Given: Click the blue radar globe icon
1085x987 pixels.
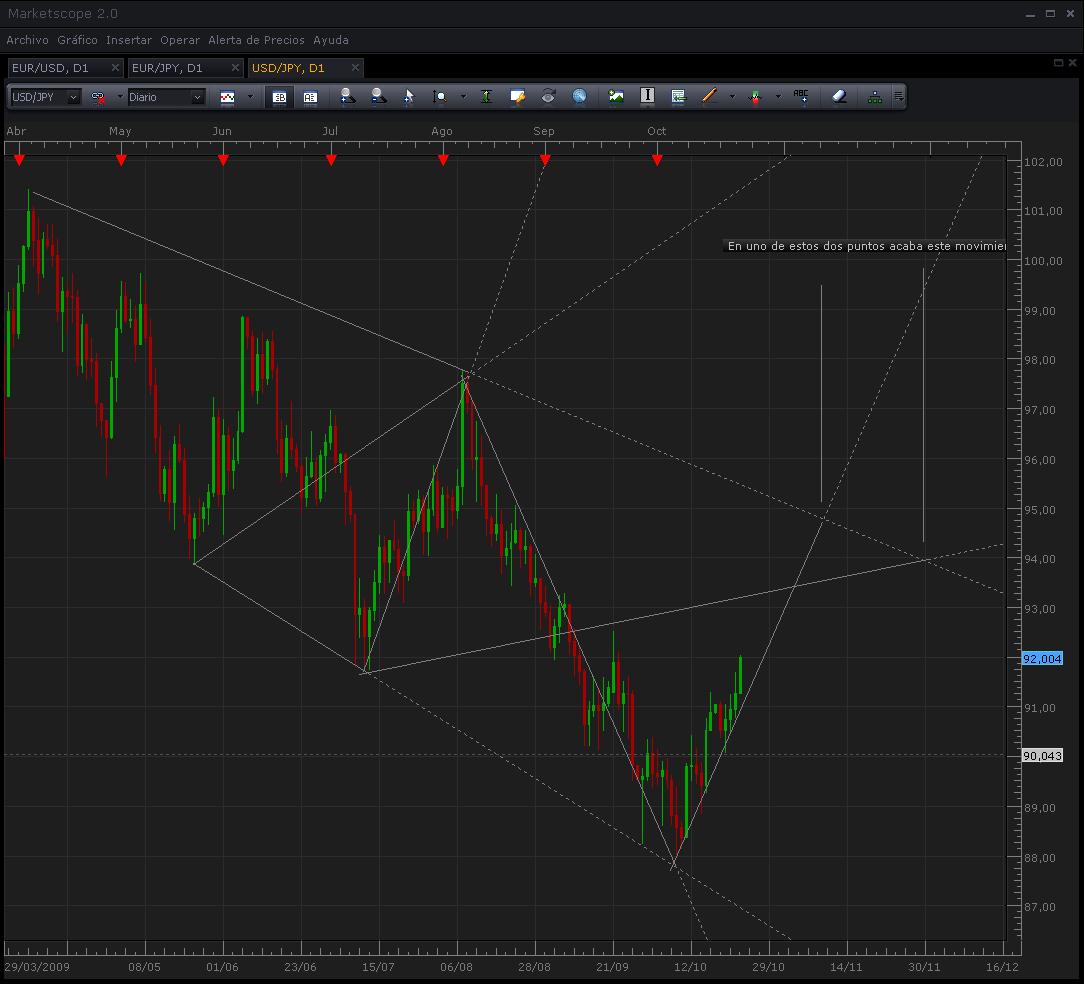Looking at the screenshot, I should click(580, 96).
